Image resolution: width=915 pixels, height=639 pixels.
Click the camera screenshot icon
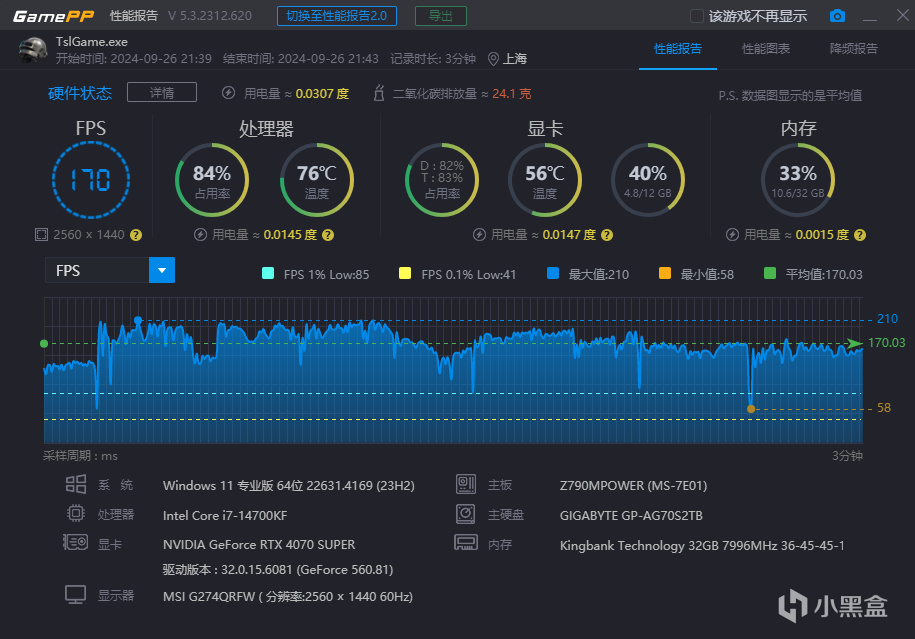[x=837, y=16]
